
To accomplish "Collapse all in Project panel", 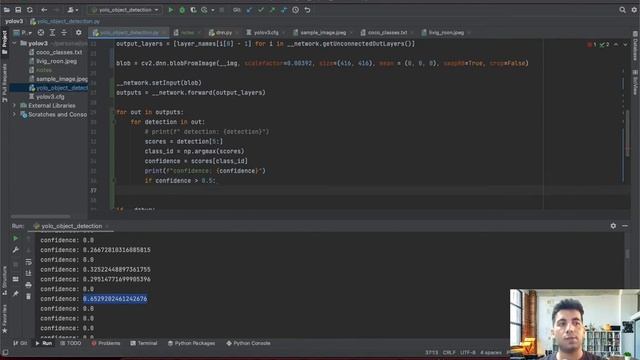I will click(x=64, y=32).
